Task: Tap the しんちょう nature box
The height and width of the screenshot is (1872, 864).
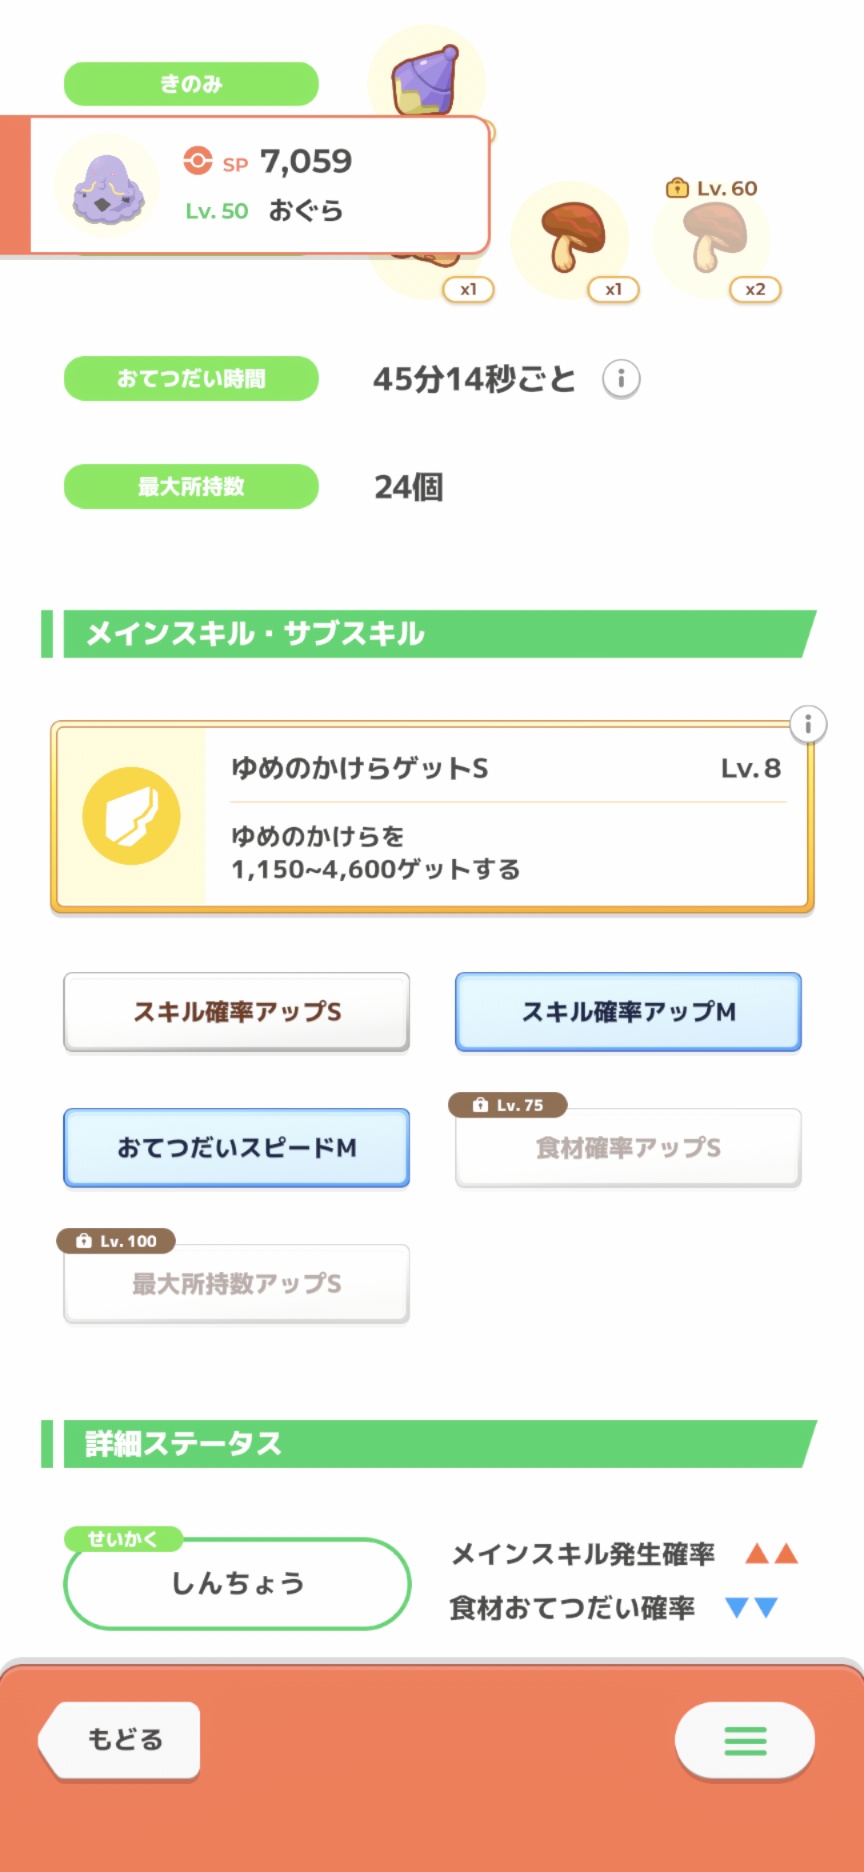Action: [x=237, y=1584]
